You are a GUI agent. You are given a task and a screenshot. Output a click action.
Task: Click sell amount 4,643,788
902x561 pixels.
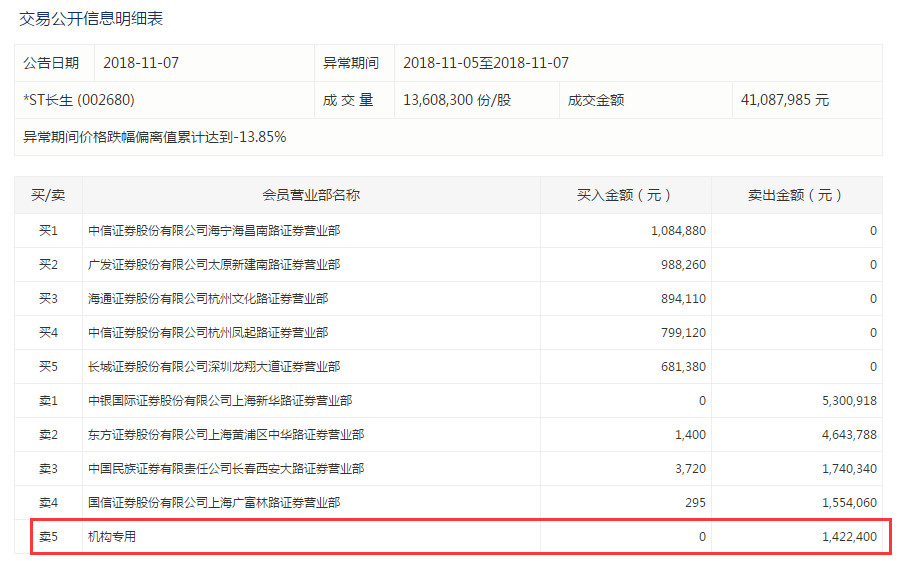(x=849, y=434)
